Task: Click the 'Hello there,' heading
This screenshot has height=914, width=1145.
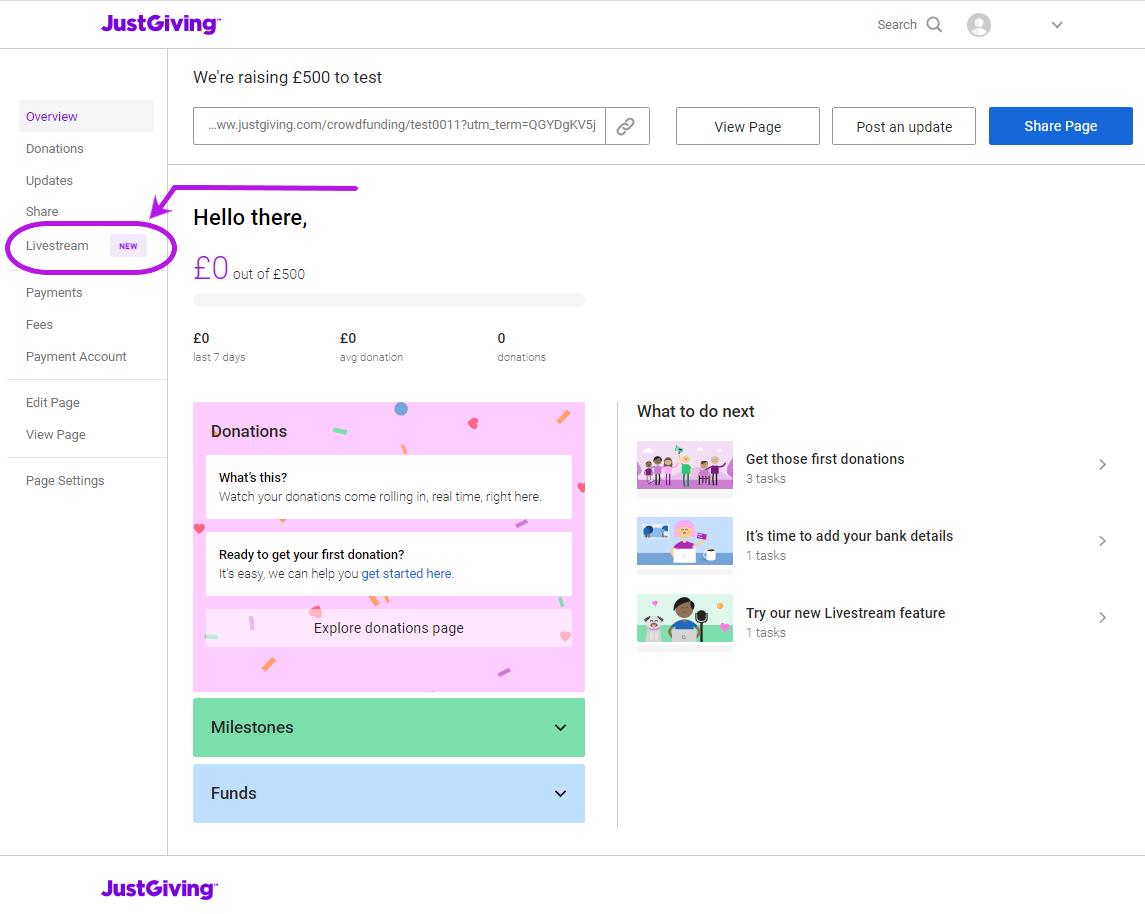Action: coord(250,218)
